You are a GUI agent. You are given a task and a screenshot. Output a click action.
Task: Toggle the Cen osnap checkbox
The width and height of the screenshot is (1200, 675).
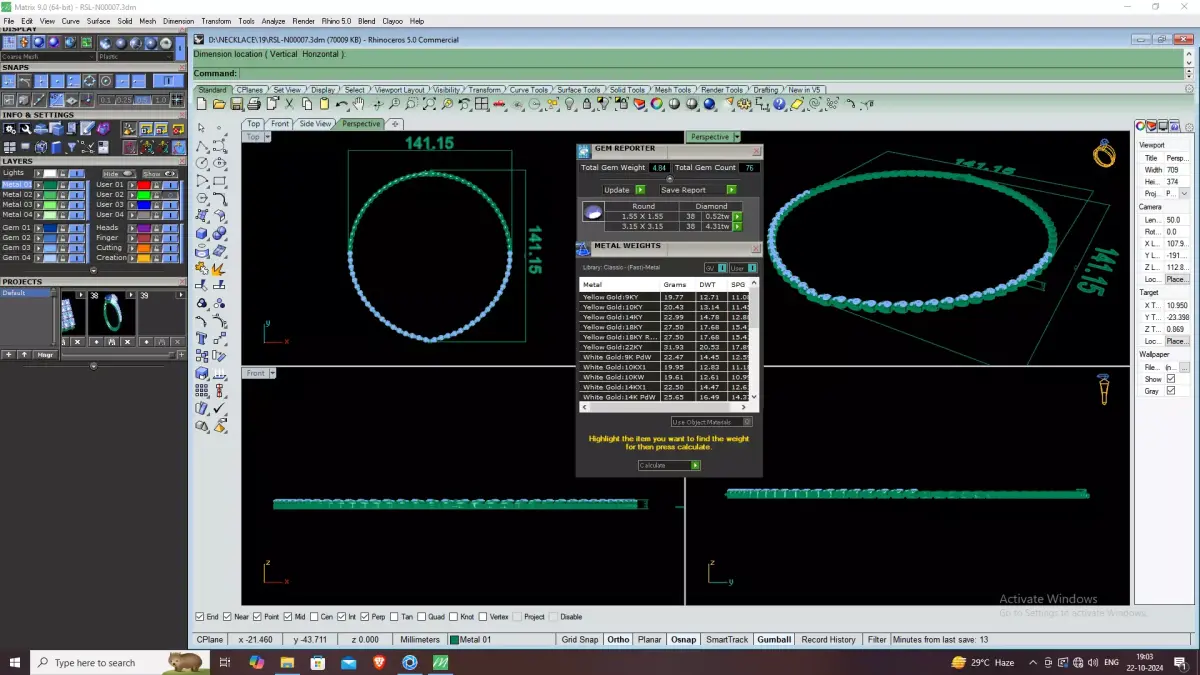(315, 617)
